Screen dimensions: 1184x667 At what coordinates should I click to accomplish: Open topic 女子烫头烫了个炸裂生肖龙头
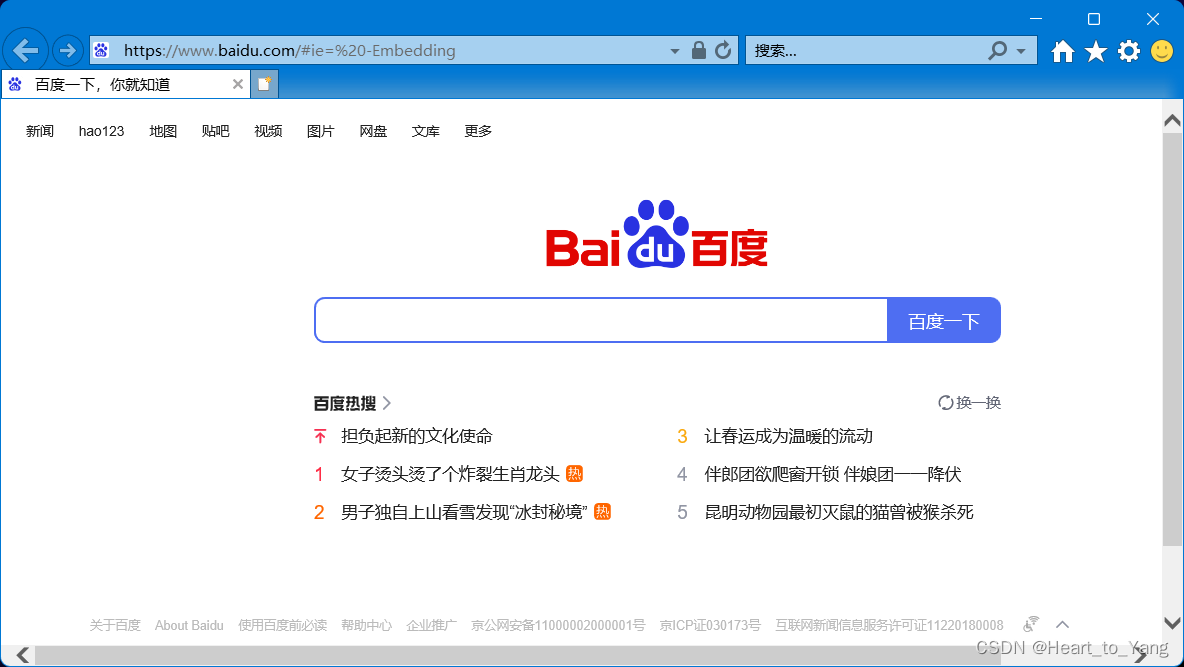450,474
